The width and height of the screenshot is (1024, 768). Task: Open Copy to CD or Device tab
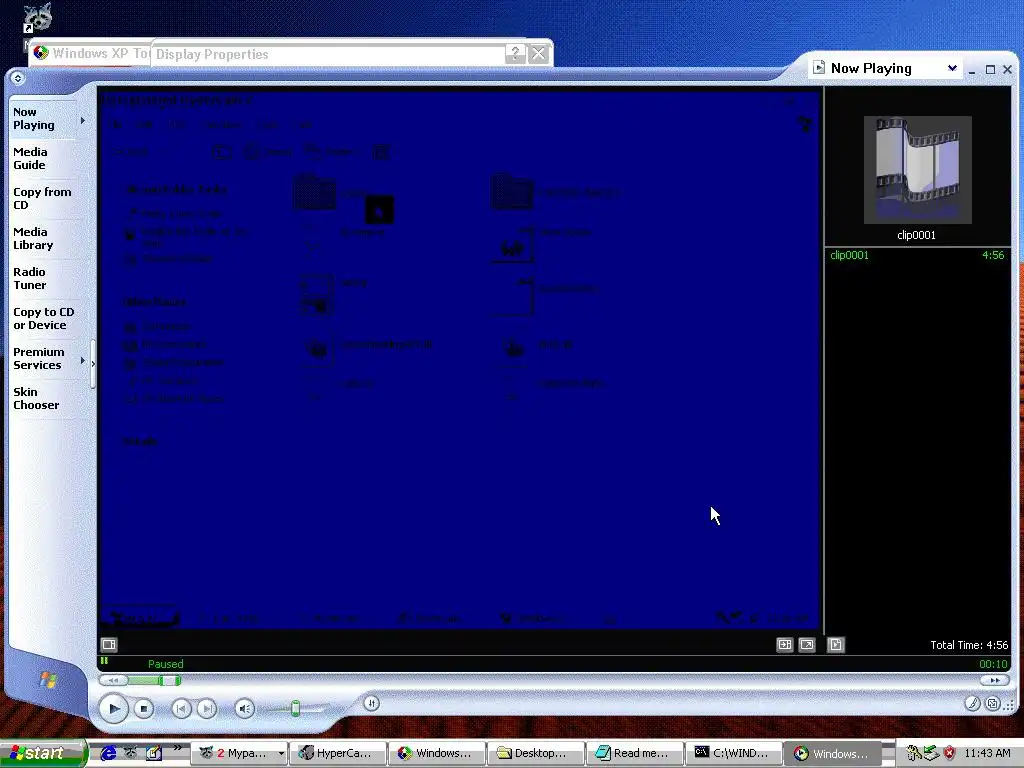43,319
